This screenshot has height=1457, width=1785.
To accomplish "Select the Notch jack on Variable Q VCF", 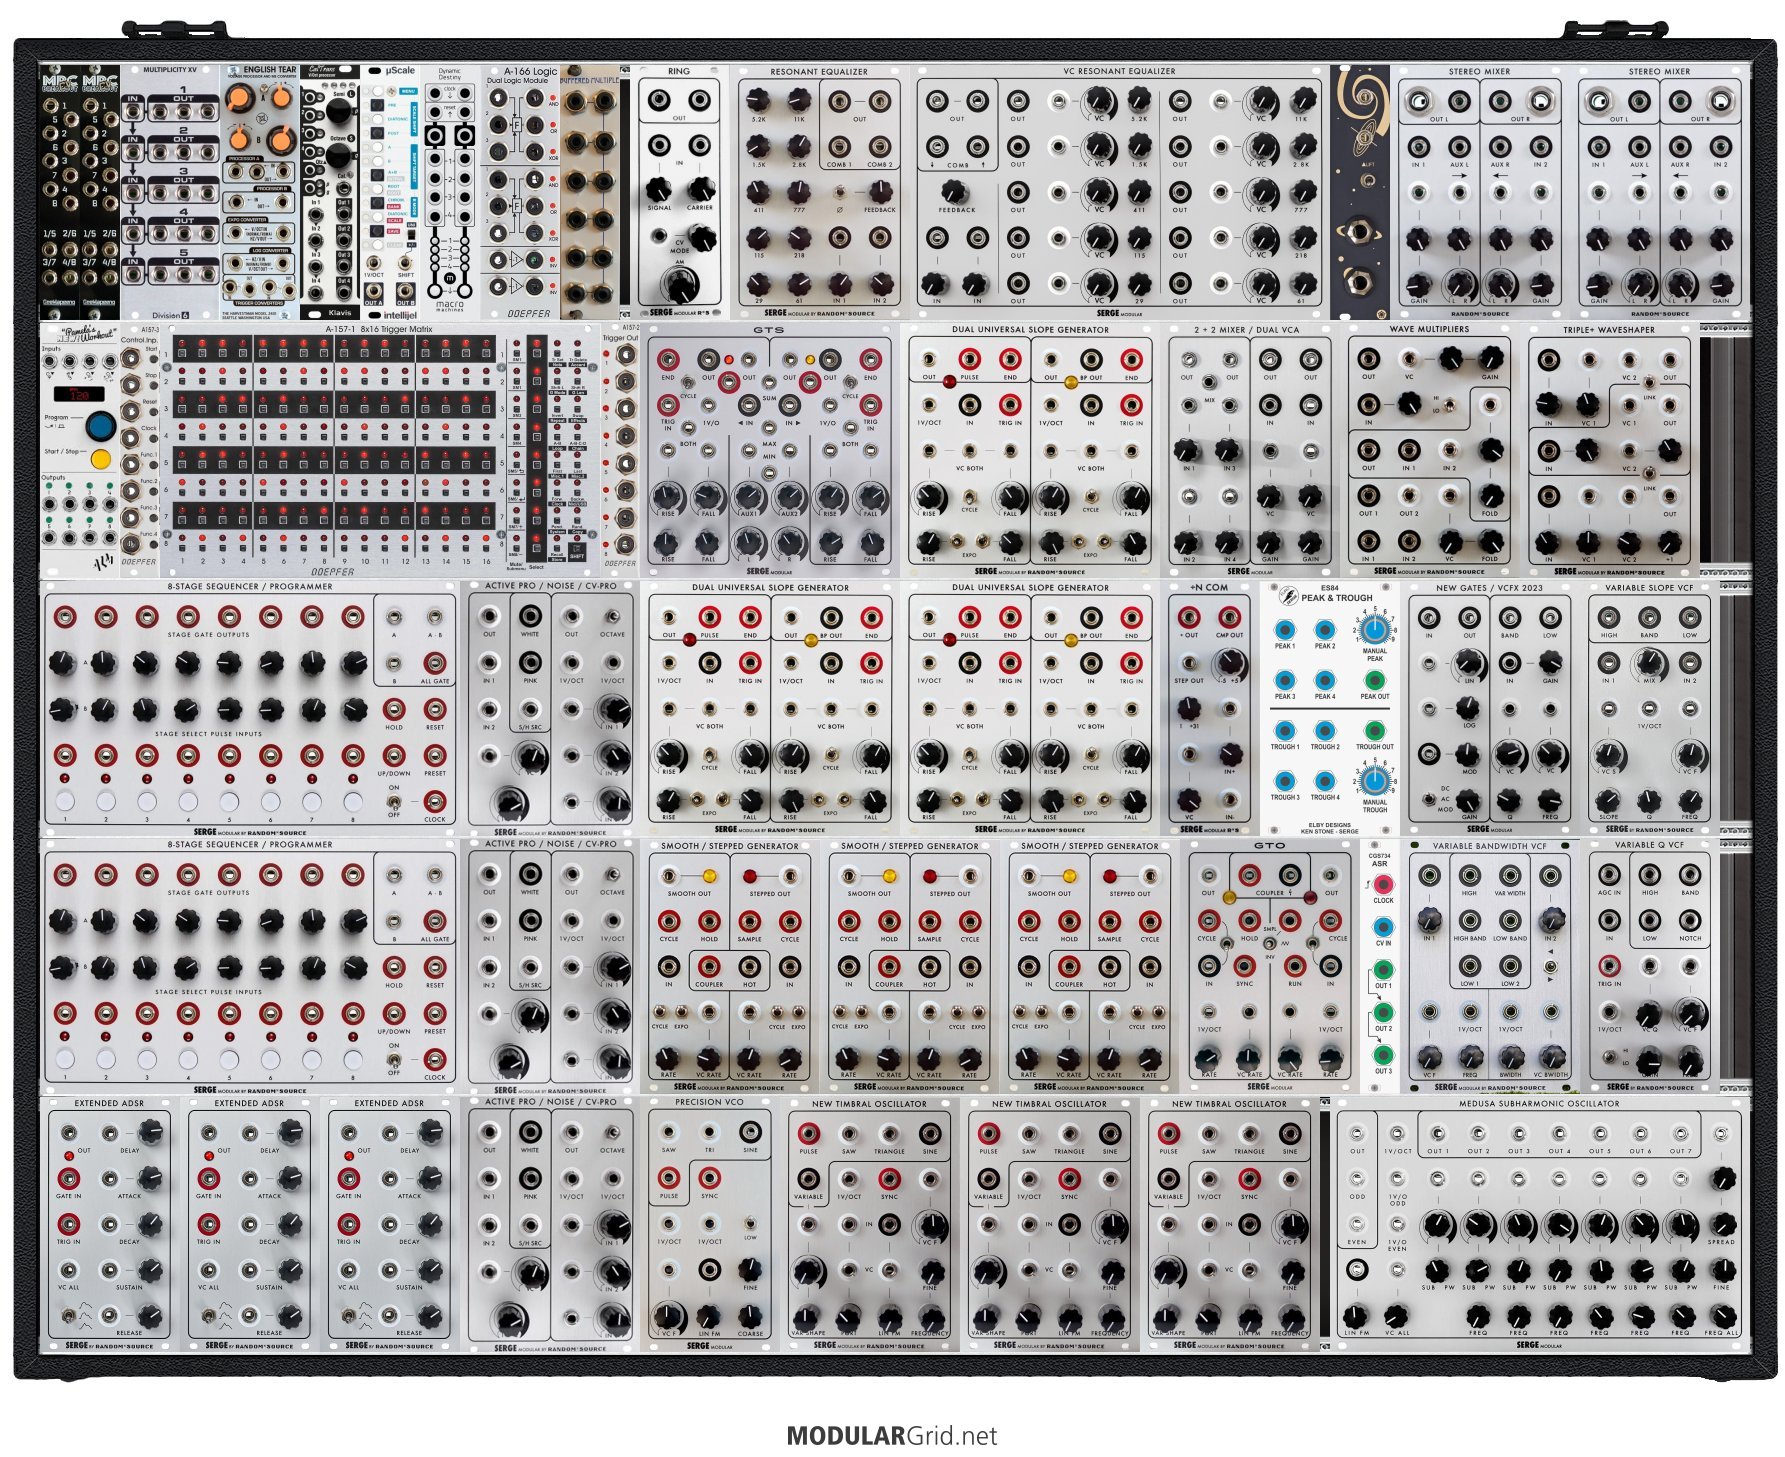I will [x=1690, y=920].
